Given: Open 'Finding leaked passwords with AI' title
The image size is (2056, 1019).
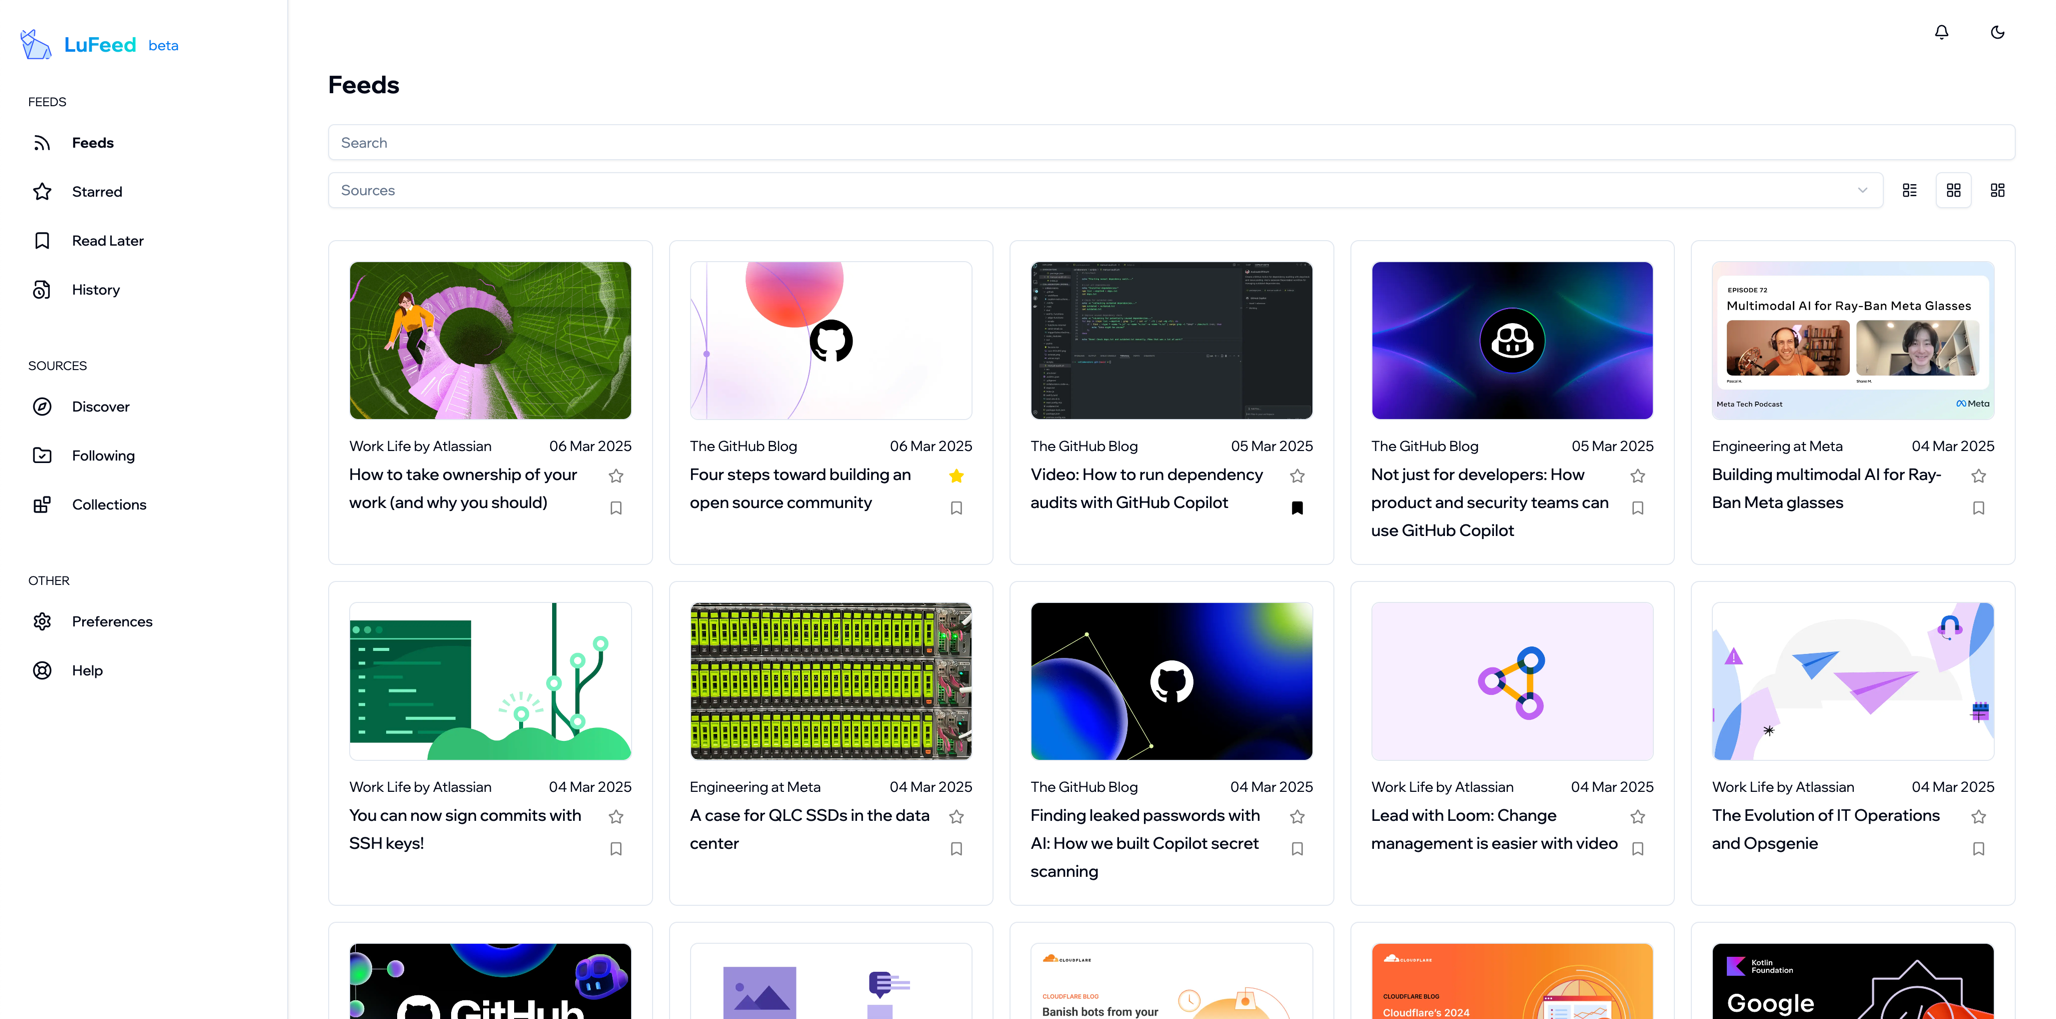Looking at the screenshot, I should coord(1145,844).
